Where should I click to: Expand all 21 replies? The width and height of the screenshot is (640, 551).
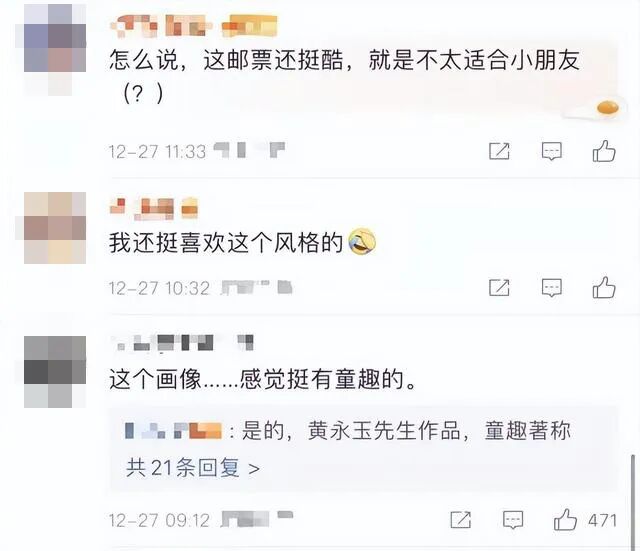tap(193, 468)
